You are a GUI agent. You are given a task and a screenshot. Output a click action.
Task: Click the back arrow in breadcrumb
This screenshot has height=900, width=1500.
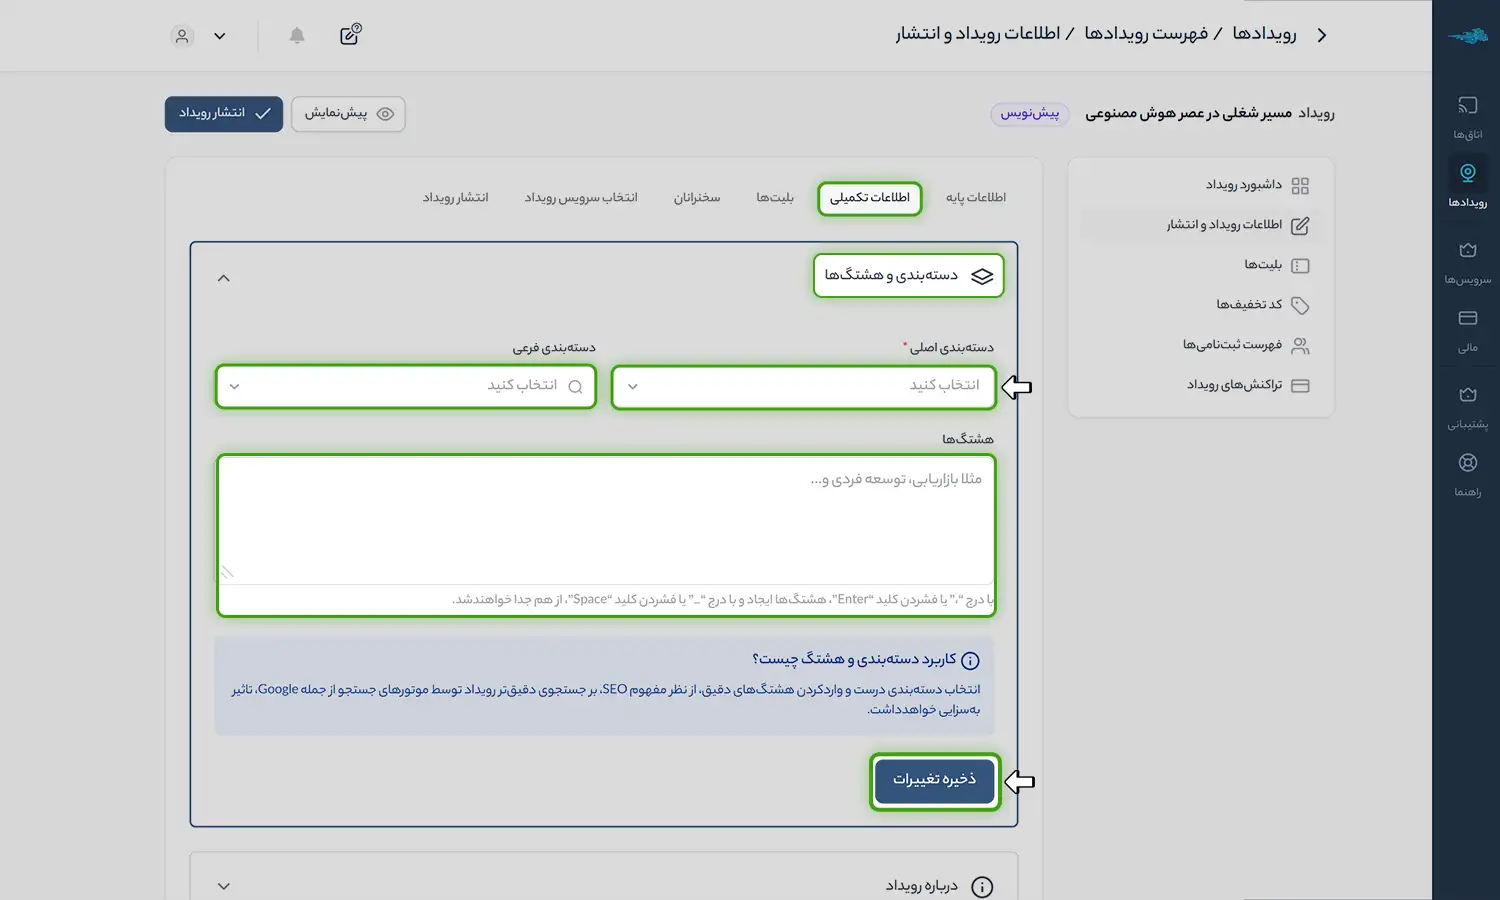(x=1322, y=35)
